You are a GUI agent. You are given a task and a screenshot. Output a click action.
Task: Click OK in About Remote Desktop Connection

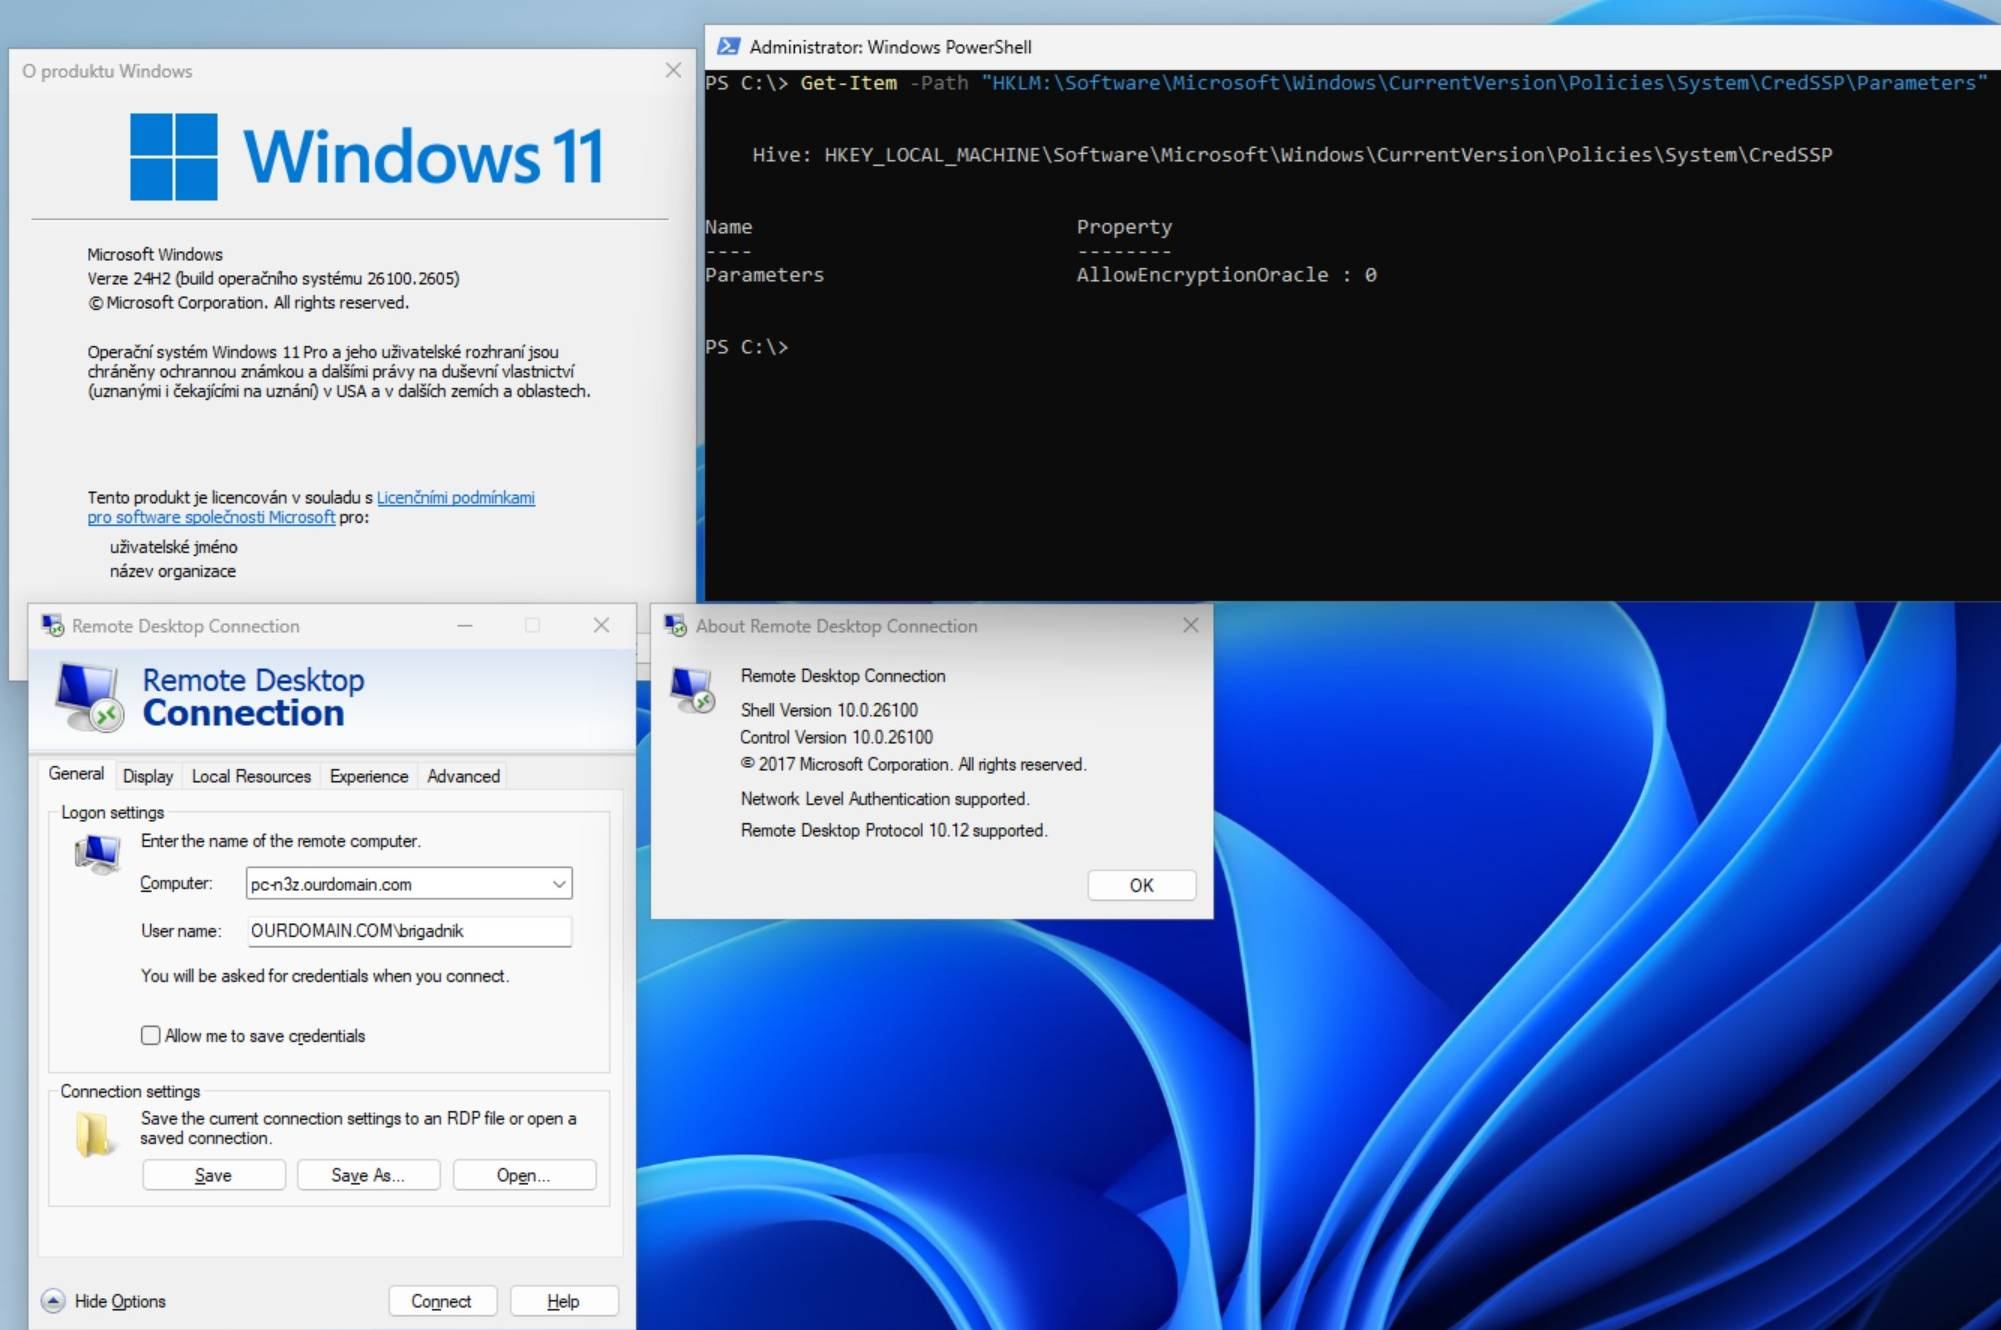1141,885
